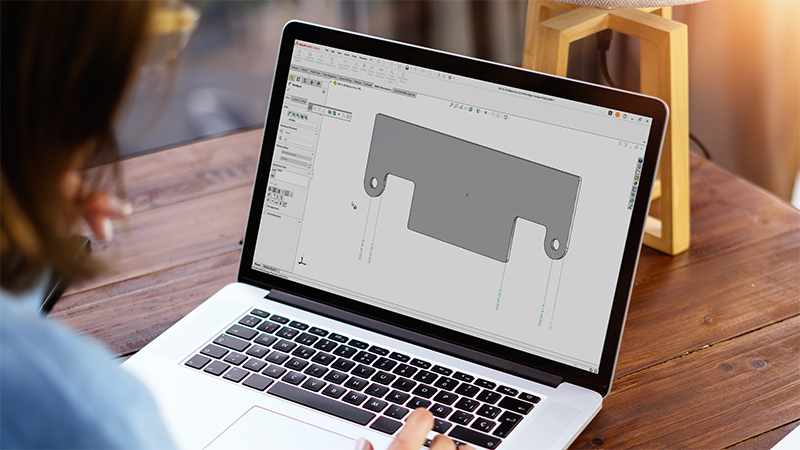Open the Appearances color-ball task pane tab
This screenshot has width=800, height=450.
click(636, 183)
